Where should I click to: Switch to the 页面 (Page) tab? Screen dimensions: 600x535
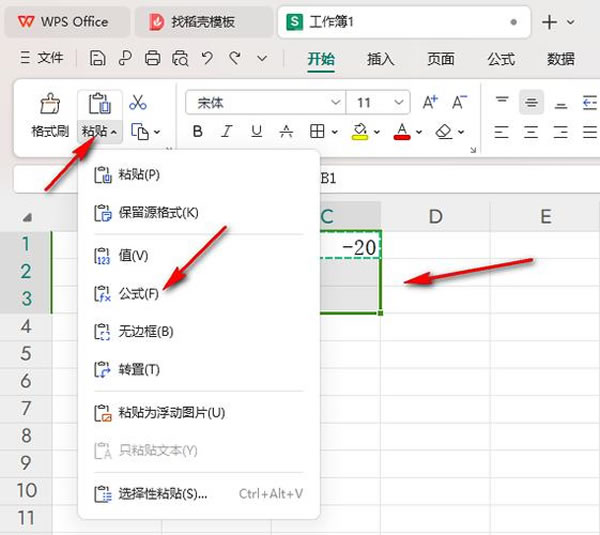441,59
